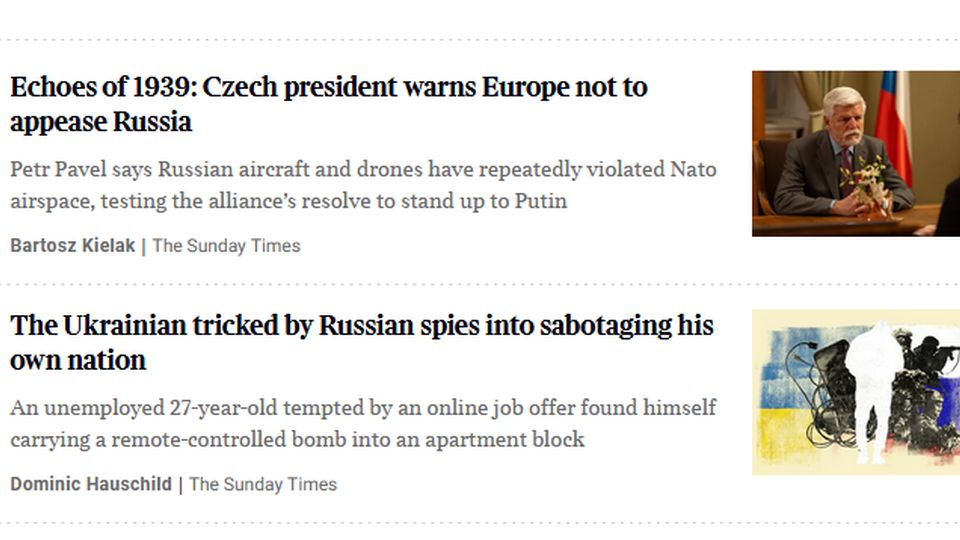960x540 pixels.
Task: Open the "Echoes of 1939" article headline
Action: [328, 88]
